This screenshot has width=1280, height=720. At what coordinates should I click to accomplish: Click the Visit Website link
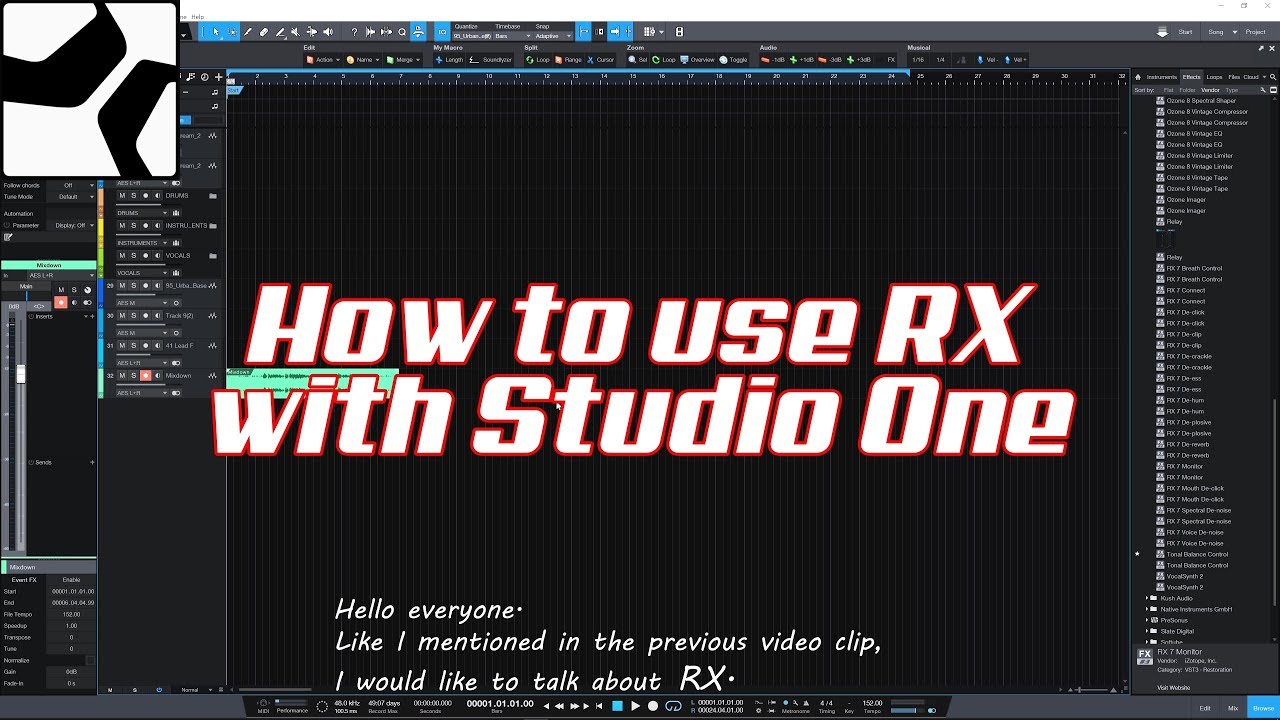pyautogui.click(x=1173, y=688)
